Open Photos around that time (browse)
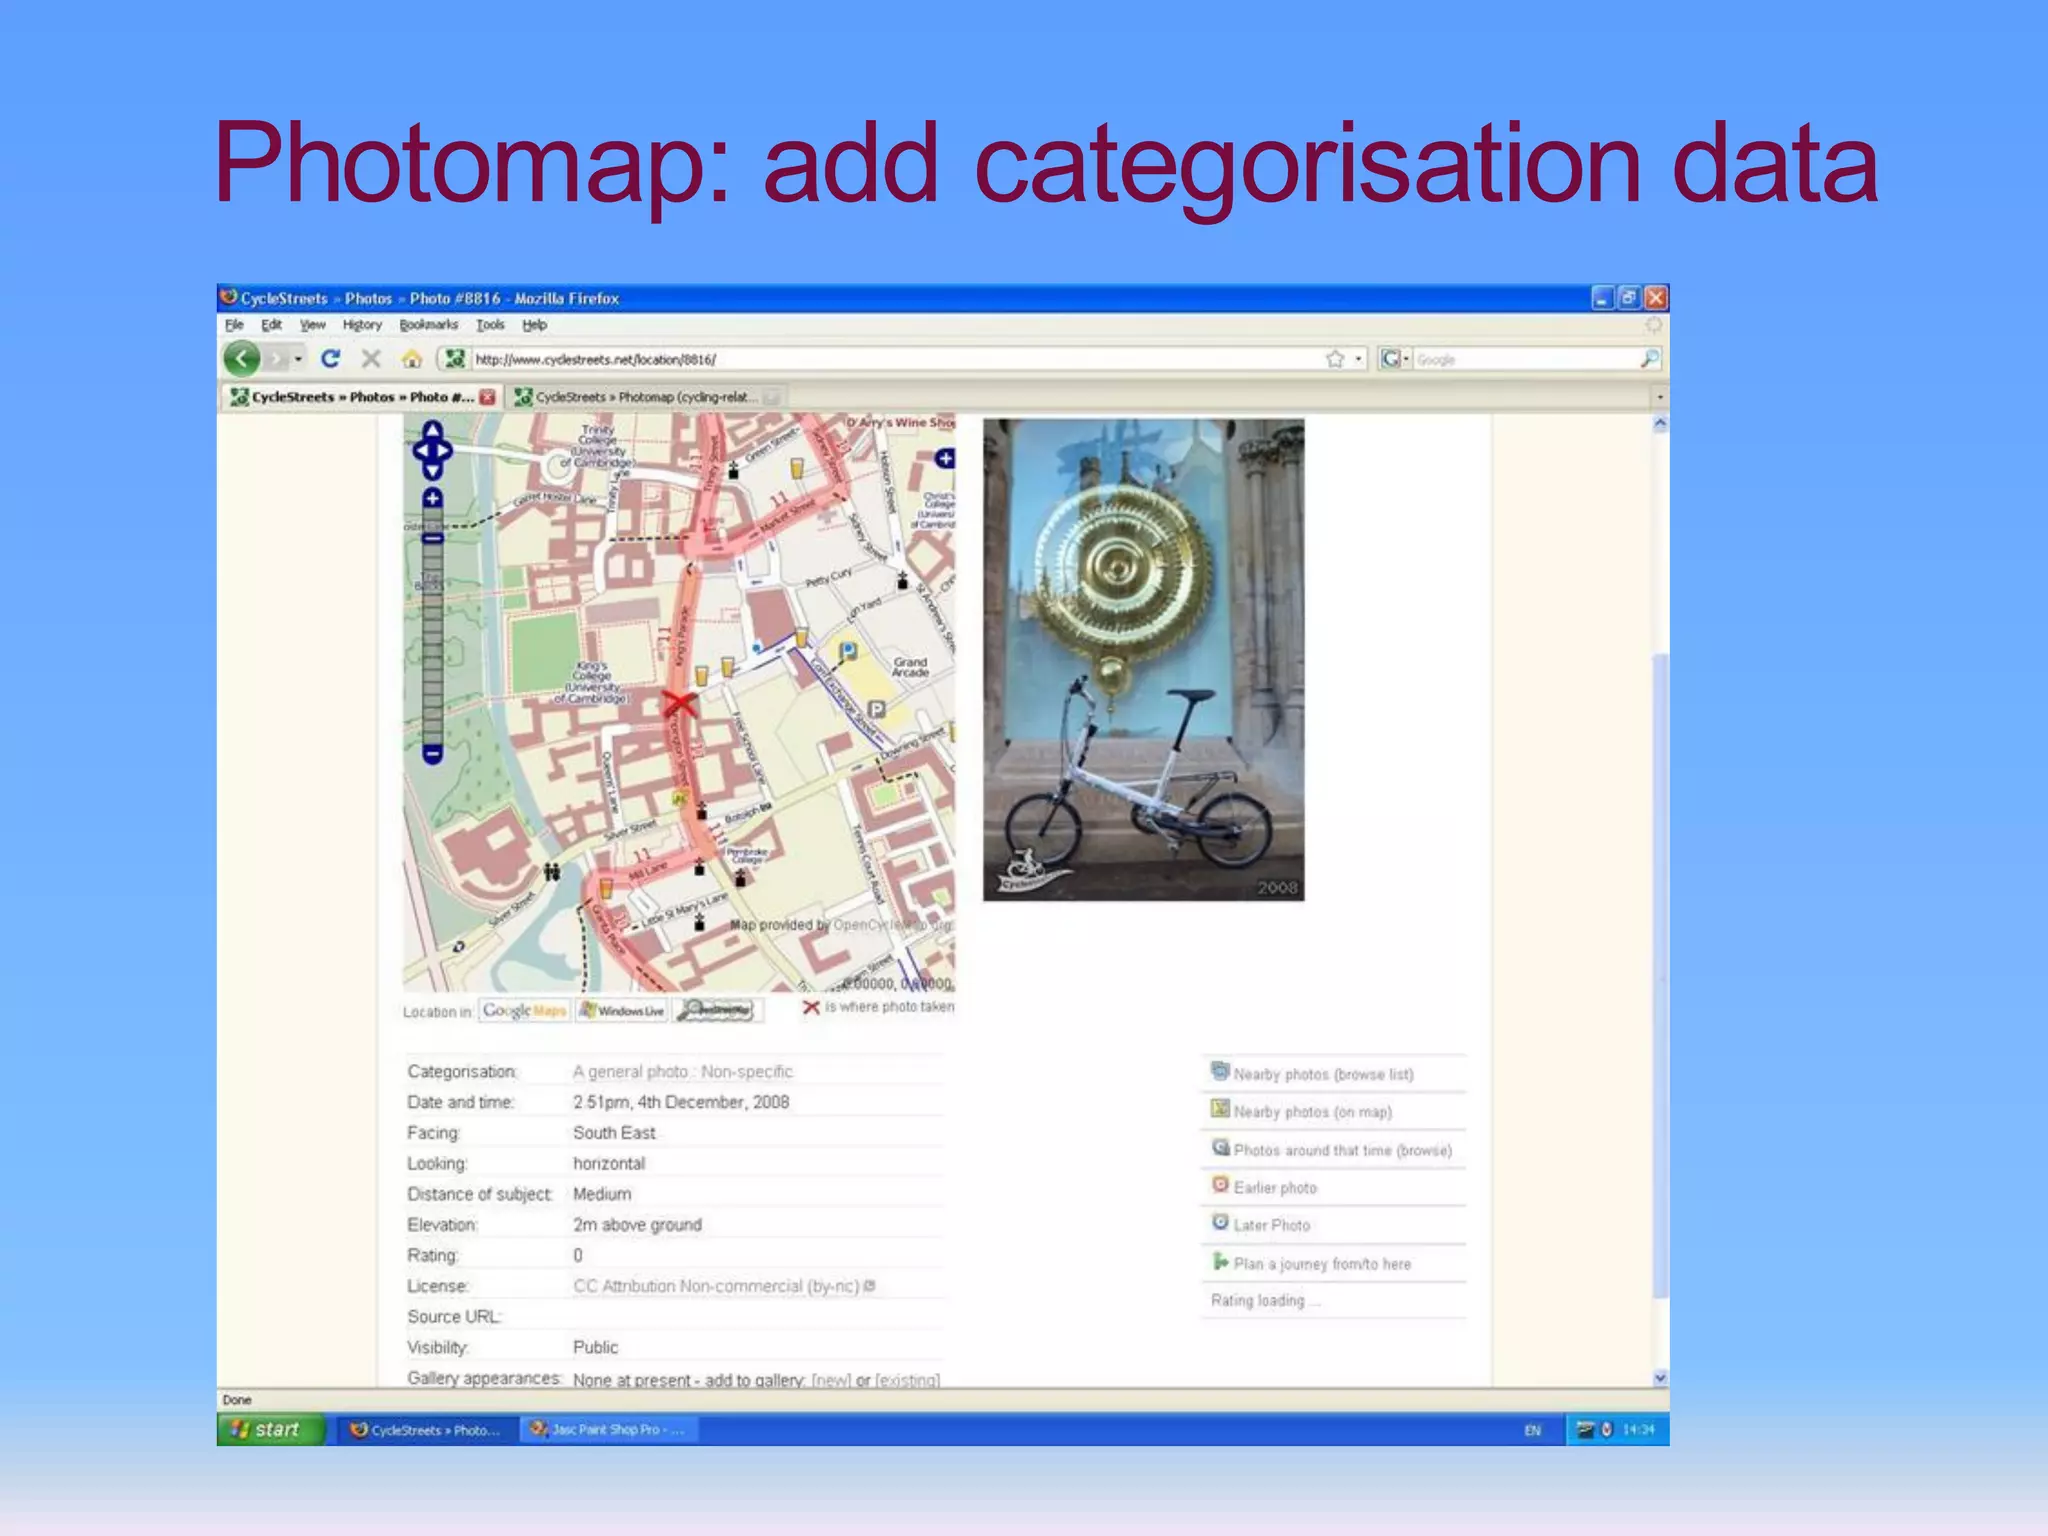The height and width of the screenshot is (1536, 2048). pyautogui.click(x=1342, y=1150)
